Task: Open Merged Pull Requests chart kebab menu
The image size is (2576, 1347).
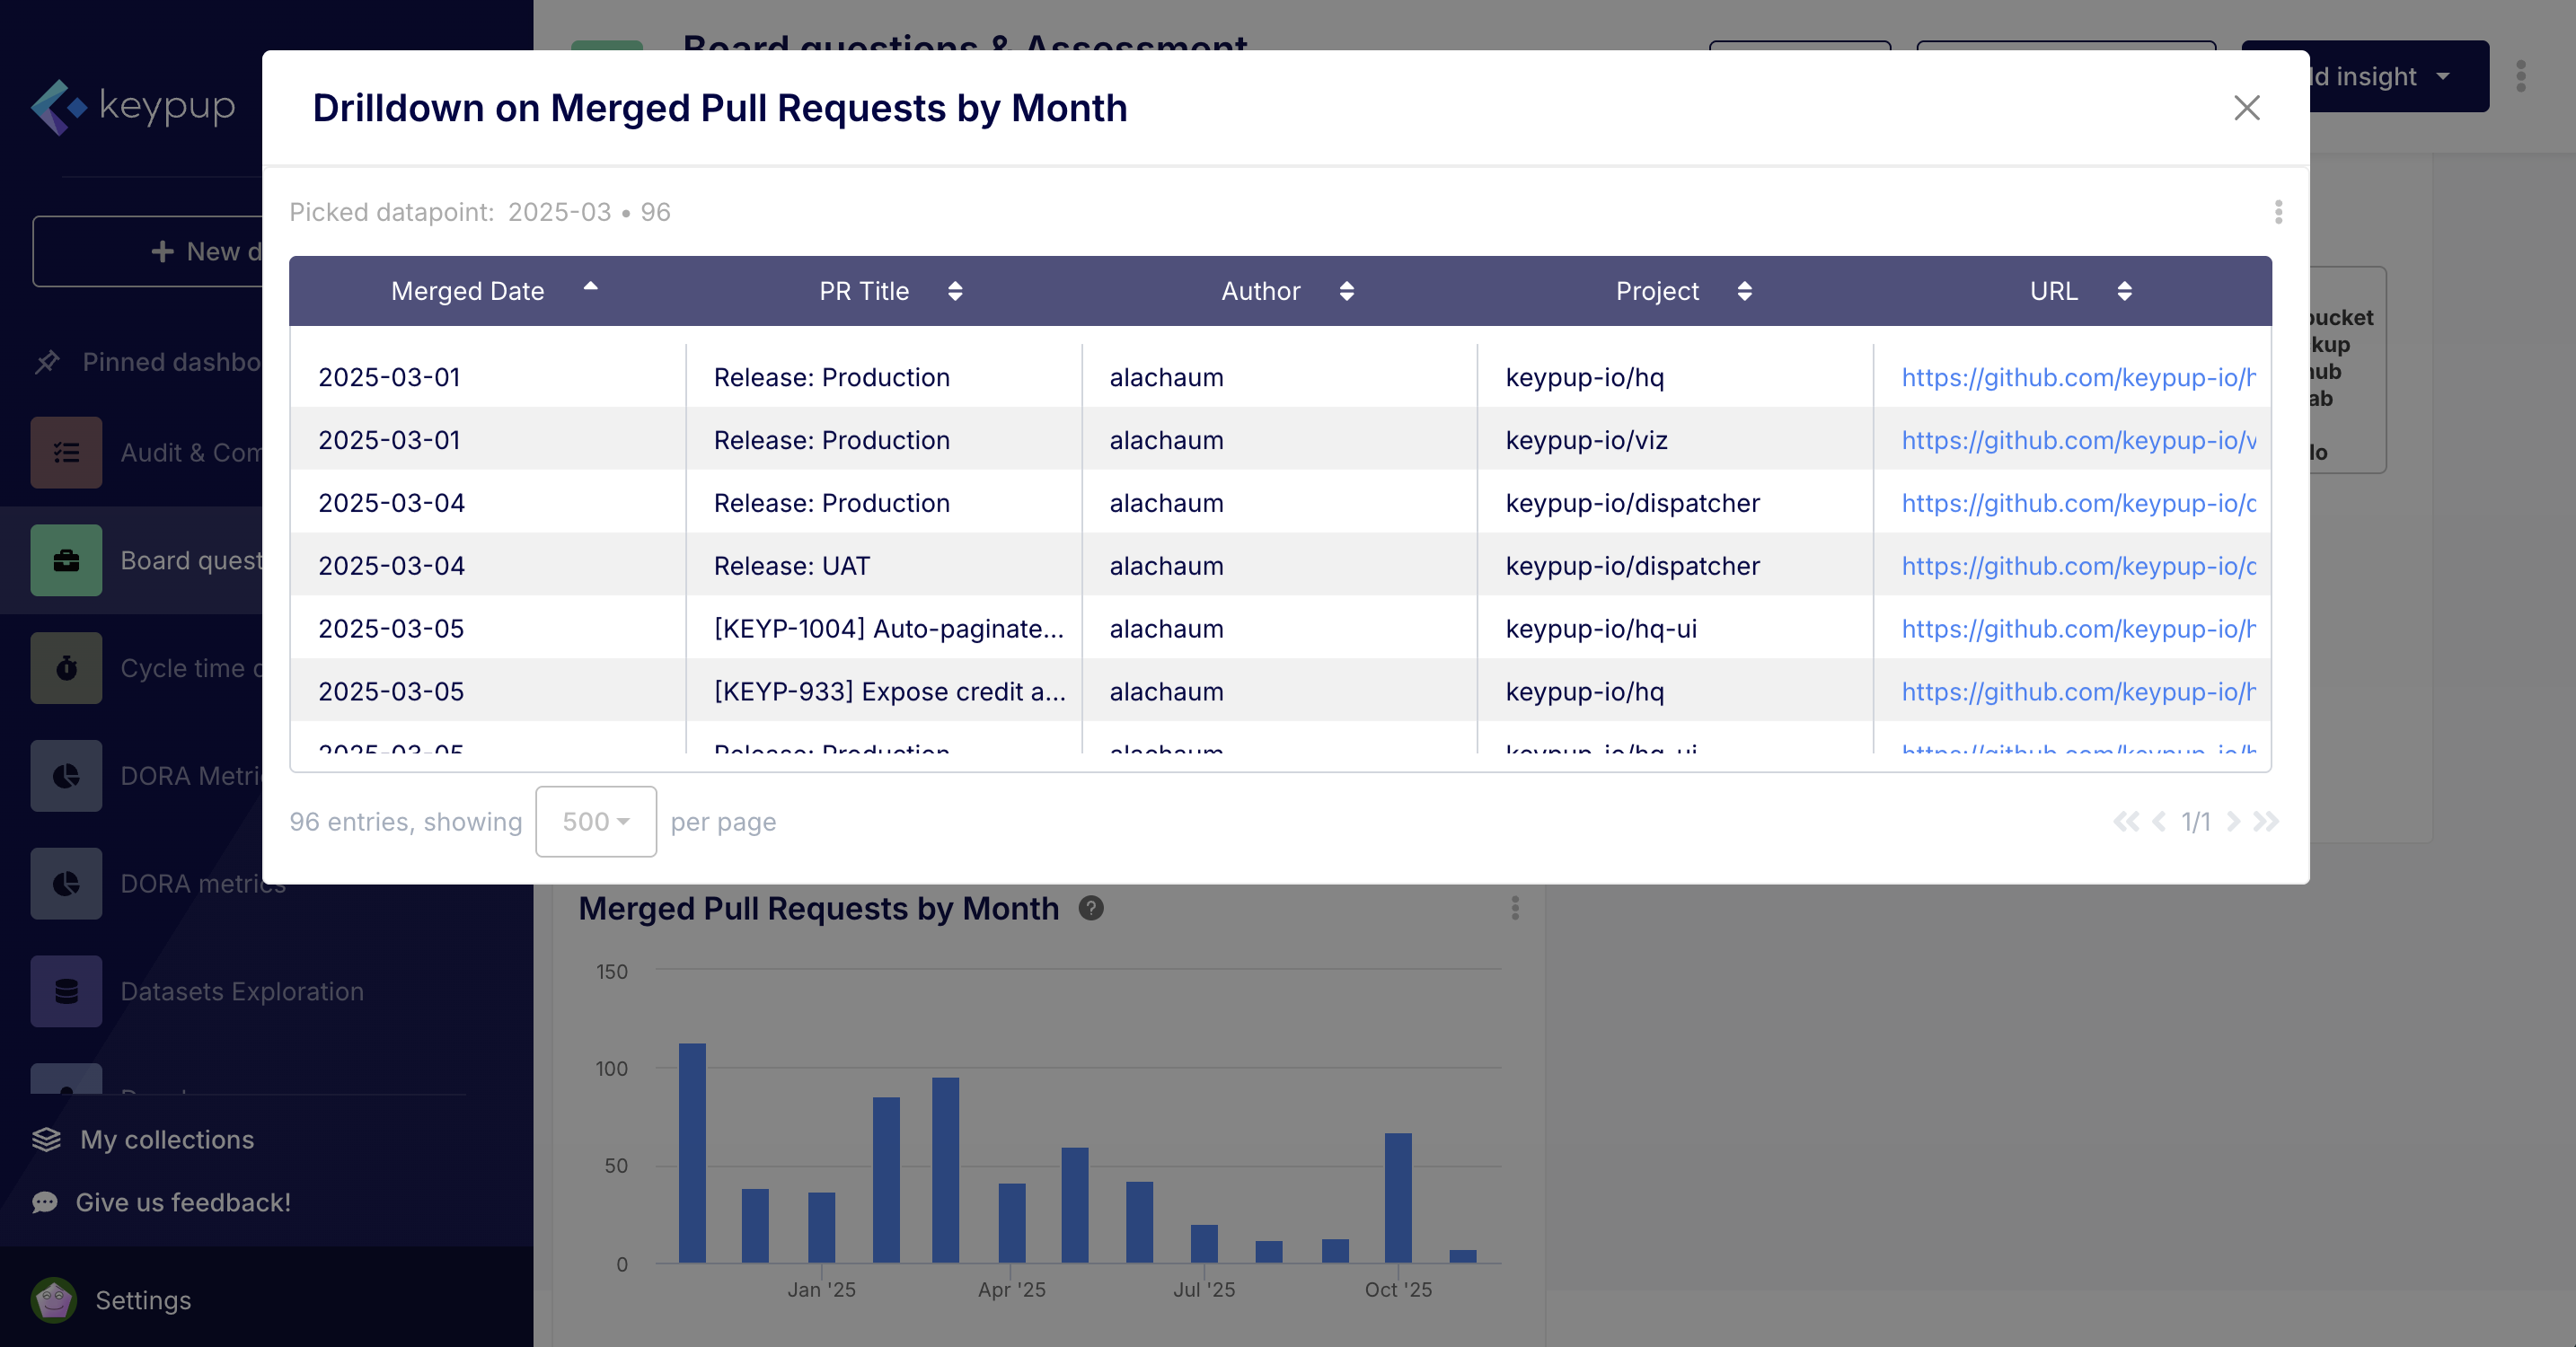Action: 1514,907
